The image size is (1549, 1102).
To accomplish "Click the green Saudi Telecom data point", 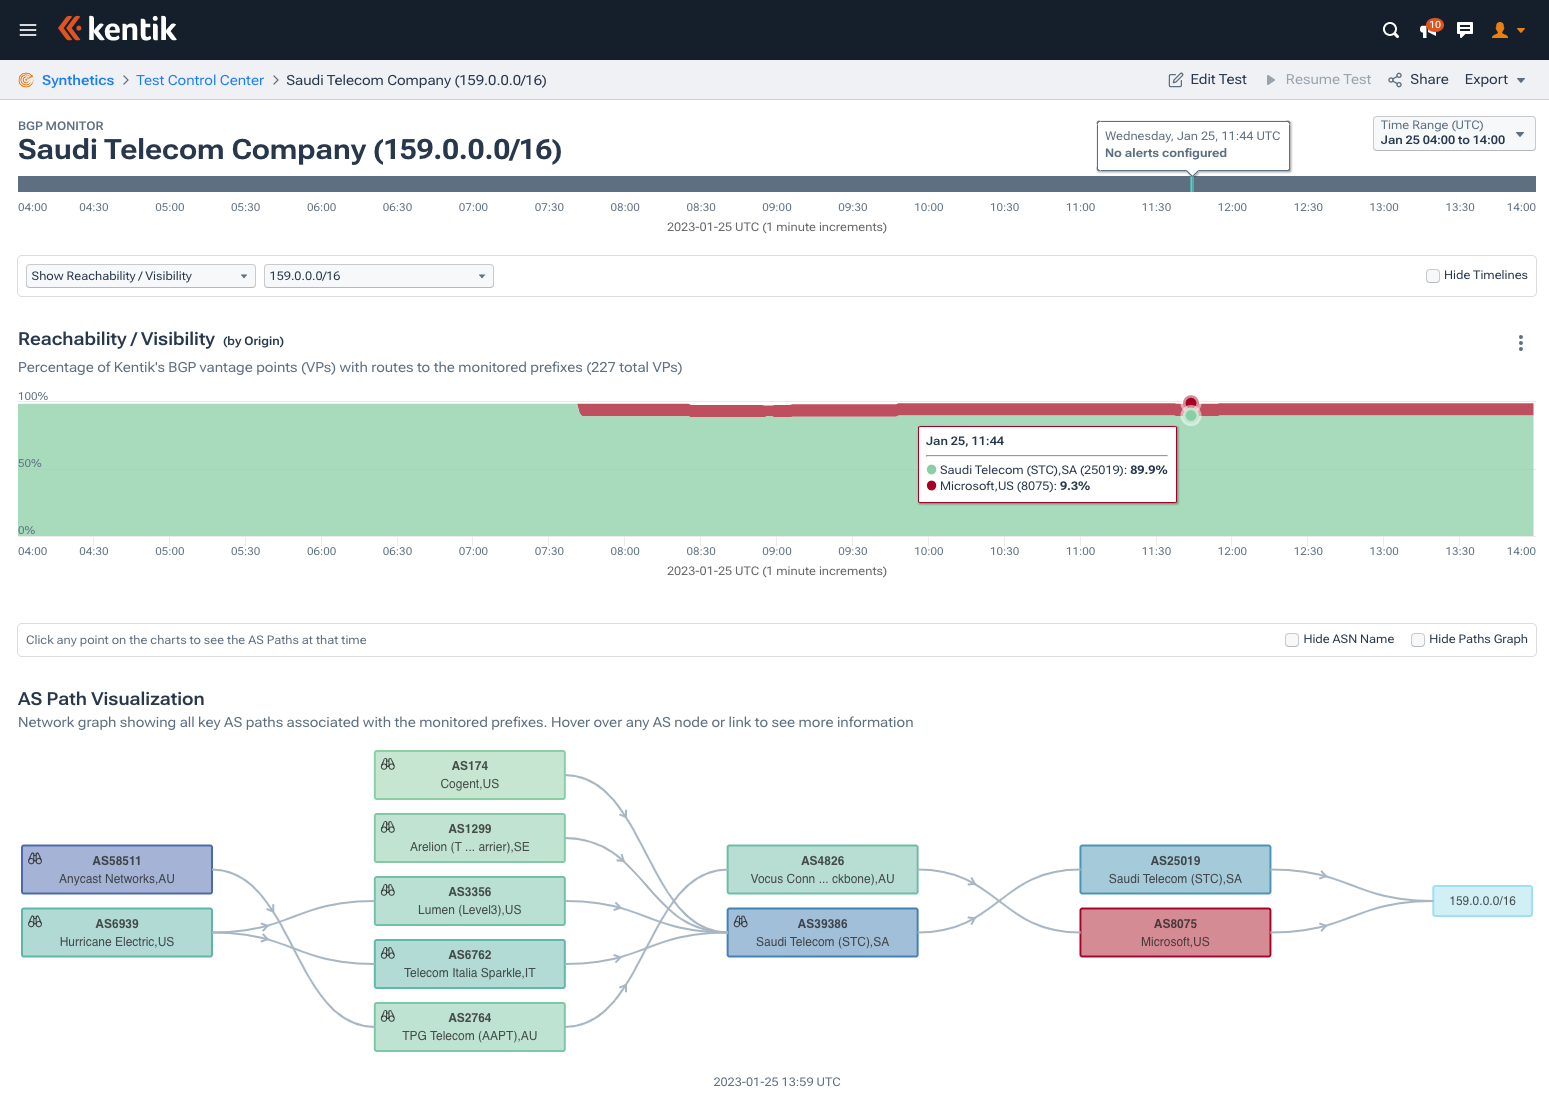I will [1191, 416].
